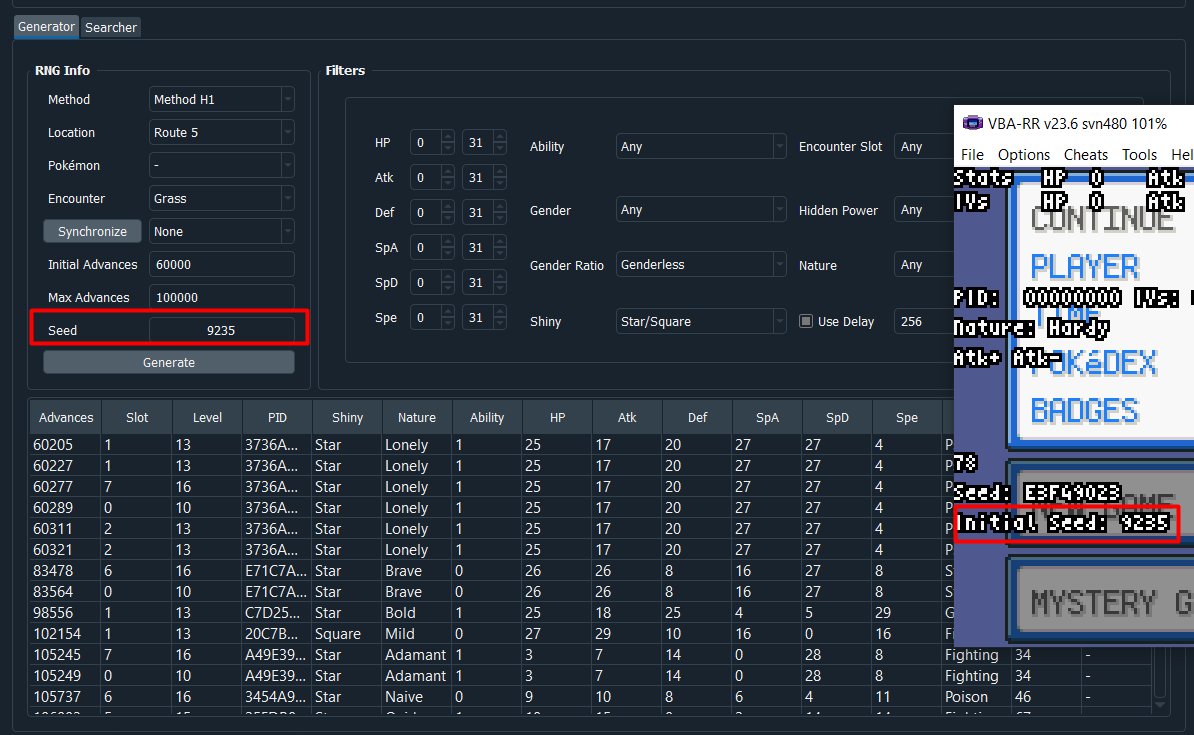
Task: Select the row with advance 60205
Action: tap(491, 445)
